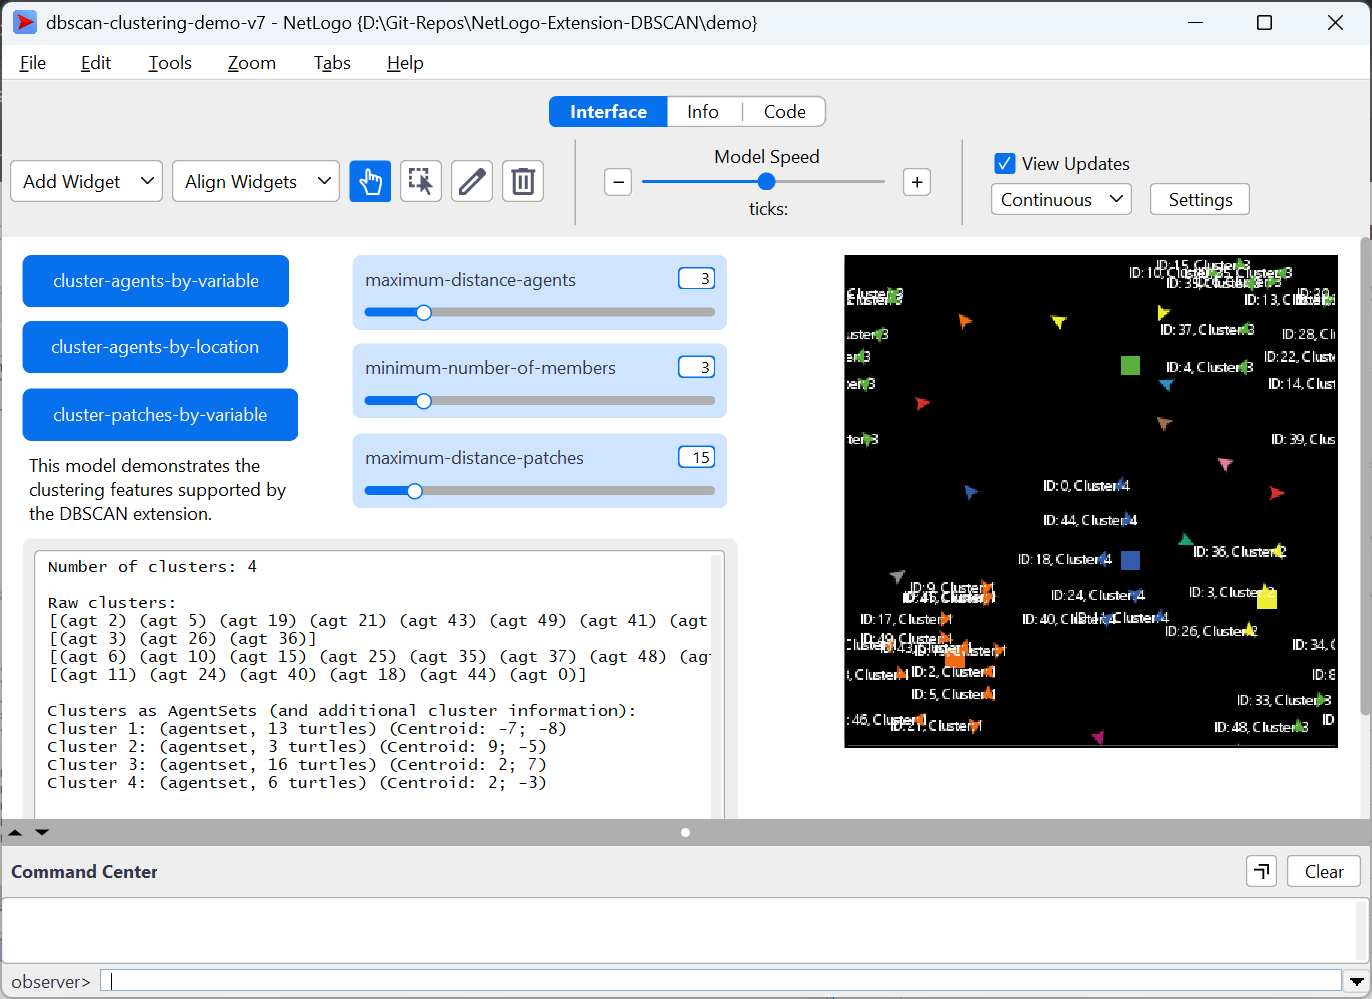Click the Settings button
The width and height of the screenshot is (1372, 999).
[x=1199, y=199]
